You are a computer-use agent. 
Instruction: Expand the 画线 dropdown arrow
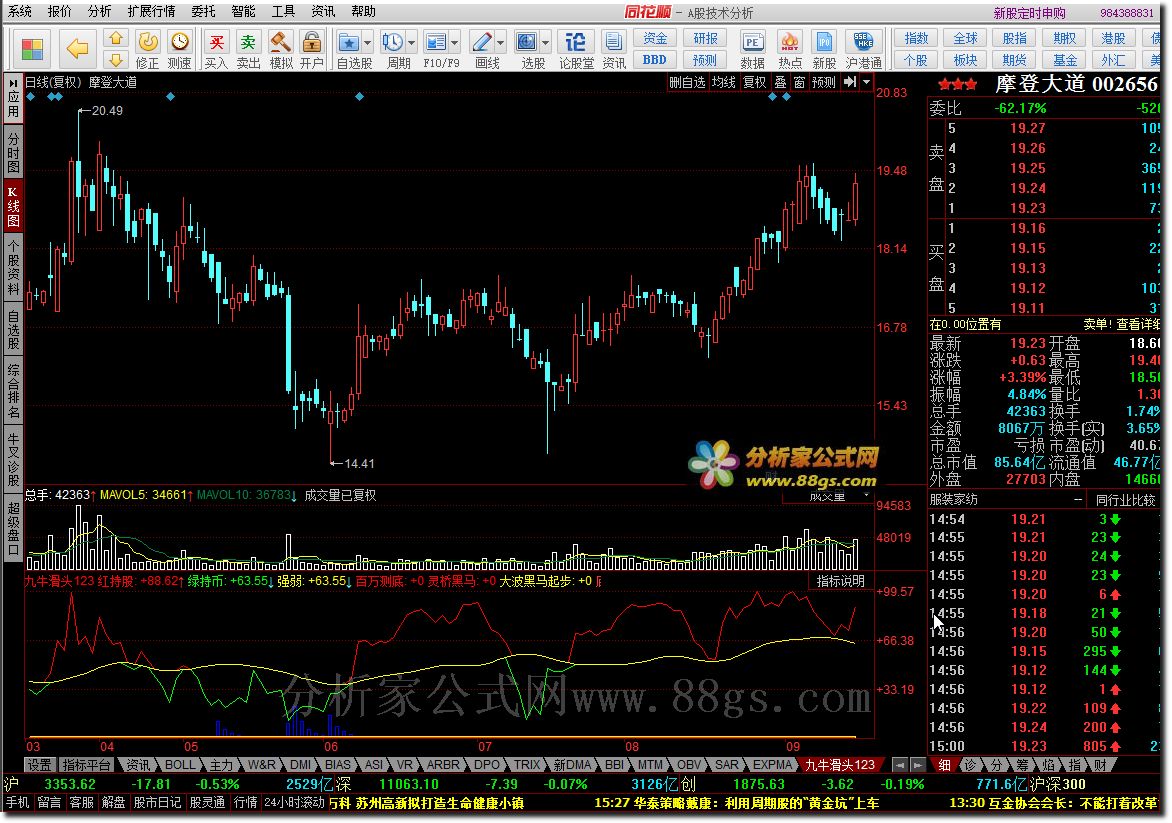(x=501, y=43)
